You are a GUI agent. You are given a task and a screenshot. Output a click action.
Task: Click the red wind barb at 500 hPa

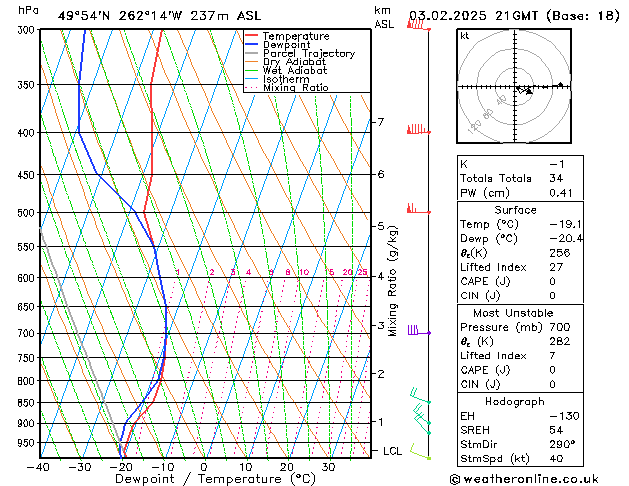pyautogui.click(x=415, y=210)
